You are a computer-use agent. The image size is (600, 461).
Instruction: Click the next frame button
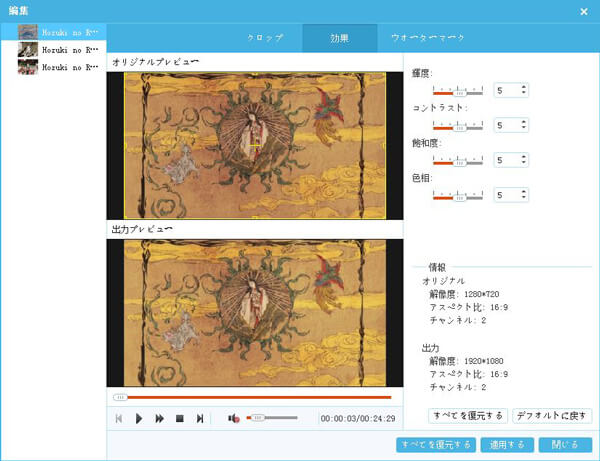200,418
